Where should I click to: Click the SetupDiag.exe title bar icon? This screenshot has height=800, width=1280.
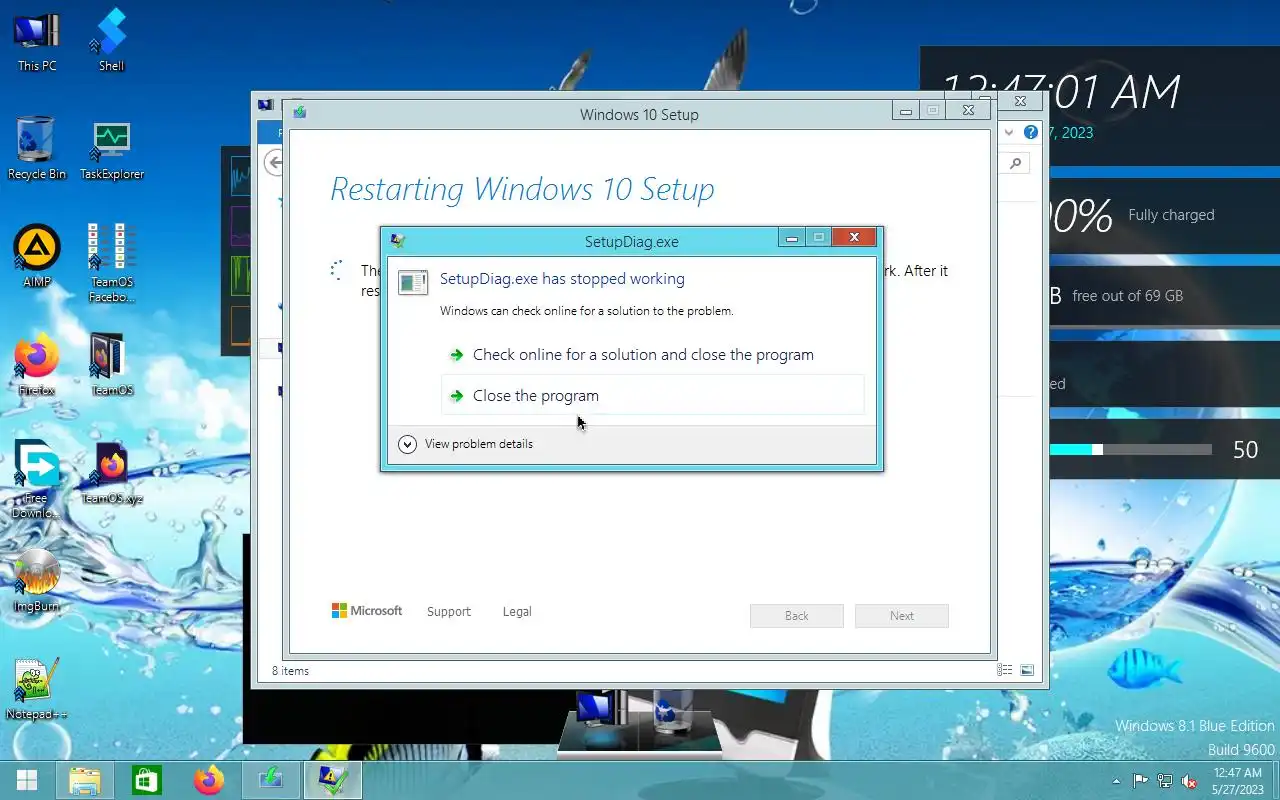(x=398, y=241)
